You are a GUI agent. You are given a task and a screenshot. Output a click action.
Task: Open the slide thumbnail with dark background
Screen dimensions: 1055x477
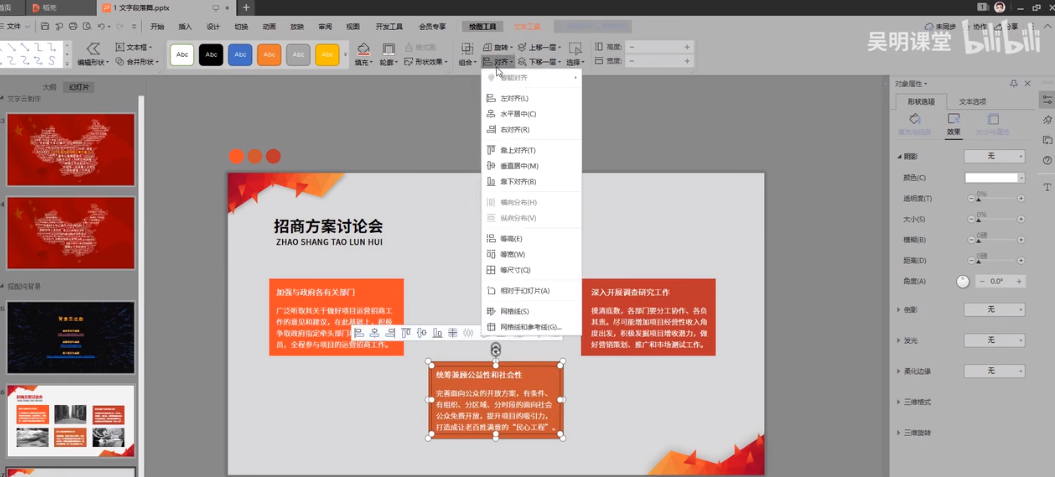coord(71,337)
